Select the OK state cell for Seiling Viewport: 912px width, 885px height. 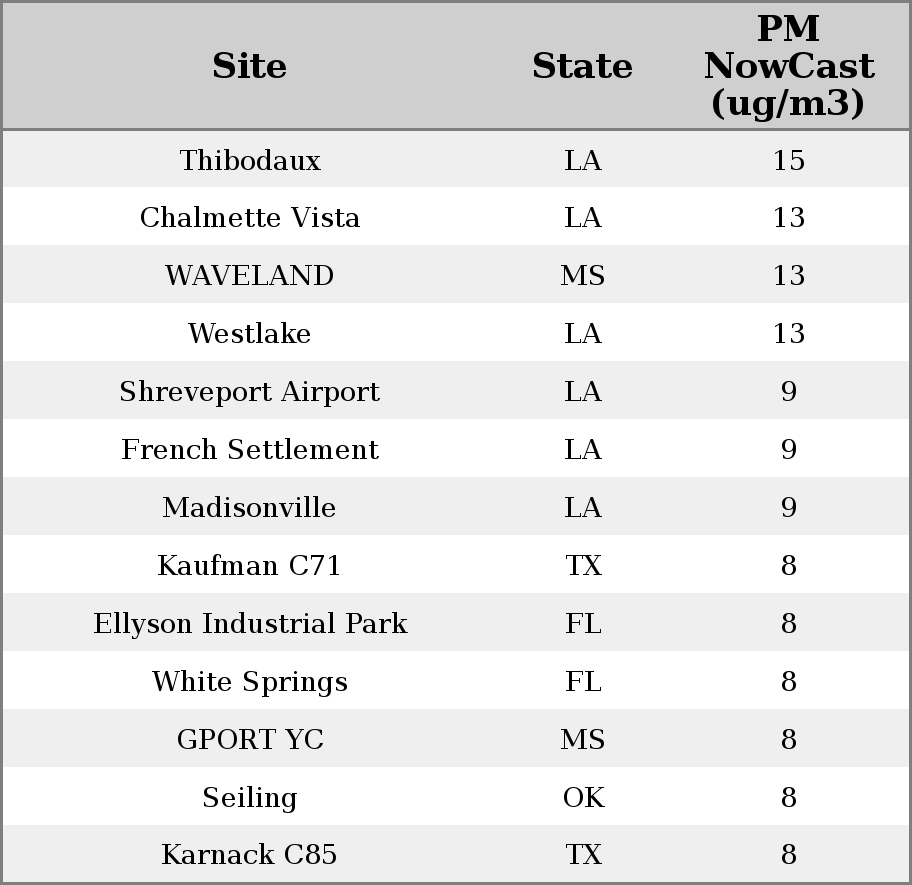583,798
